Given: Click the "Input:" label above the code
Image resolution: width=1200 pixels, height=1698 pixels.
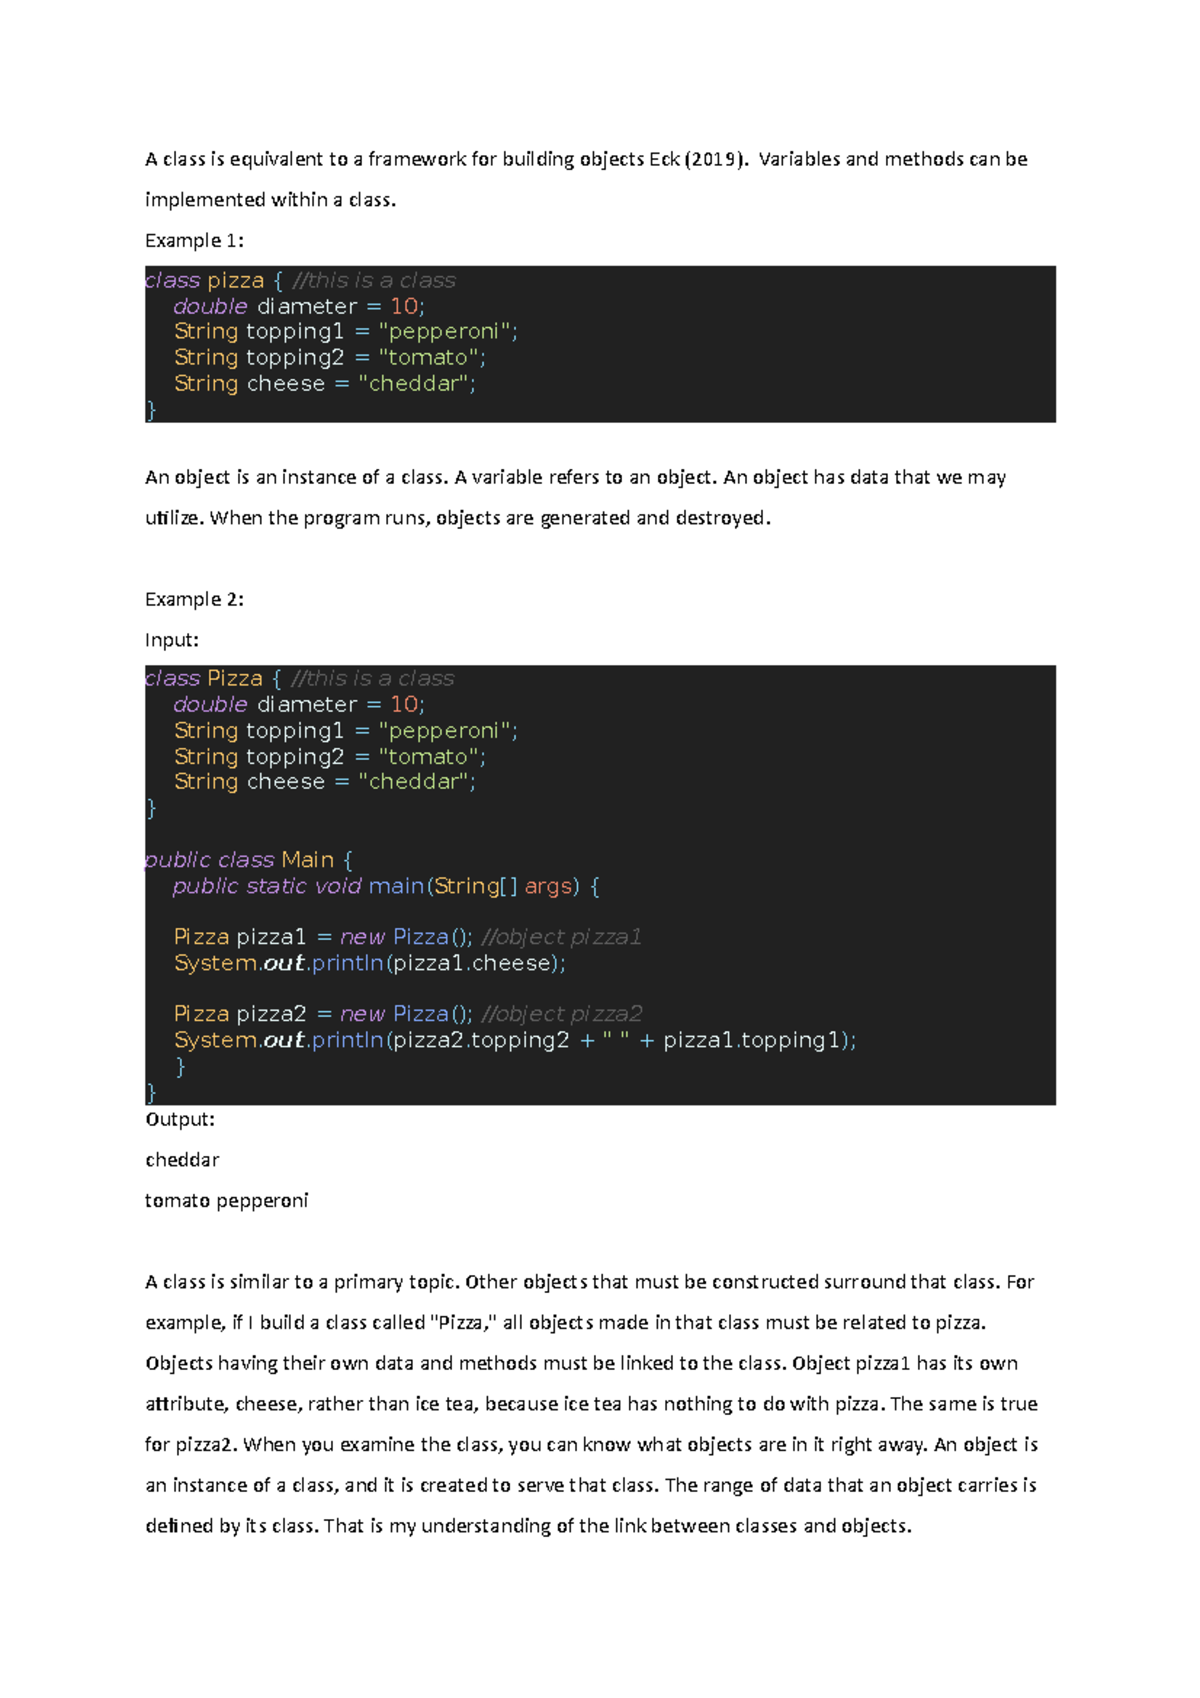Looking at the screenshot, I should point(172,640).
